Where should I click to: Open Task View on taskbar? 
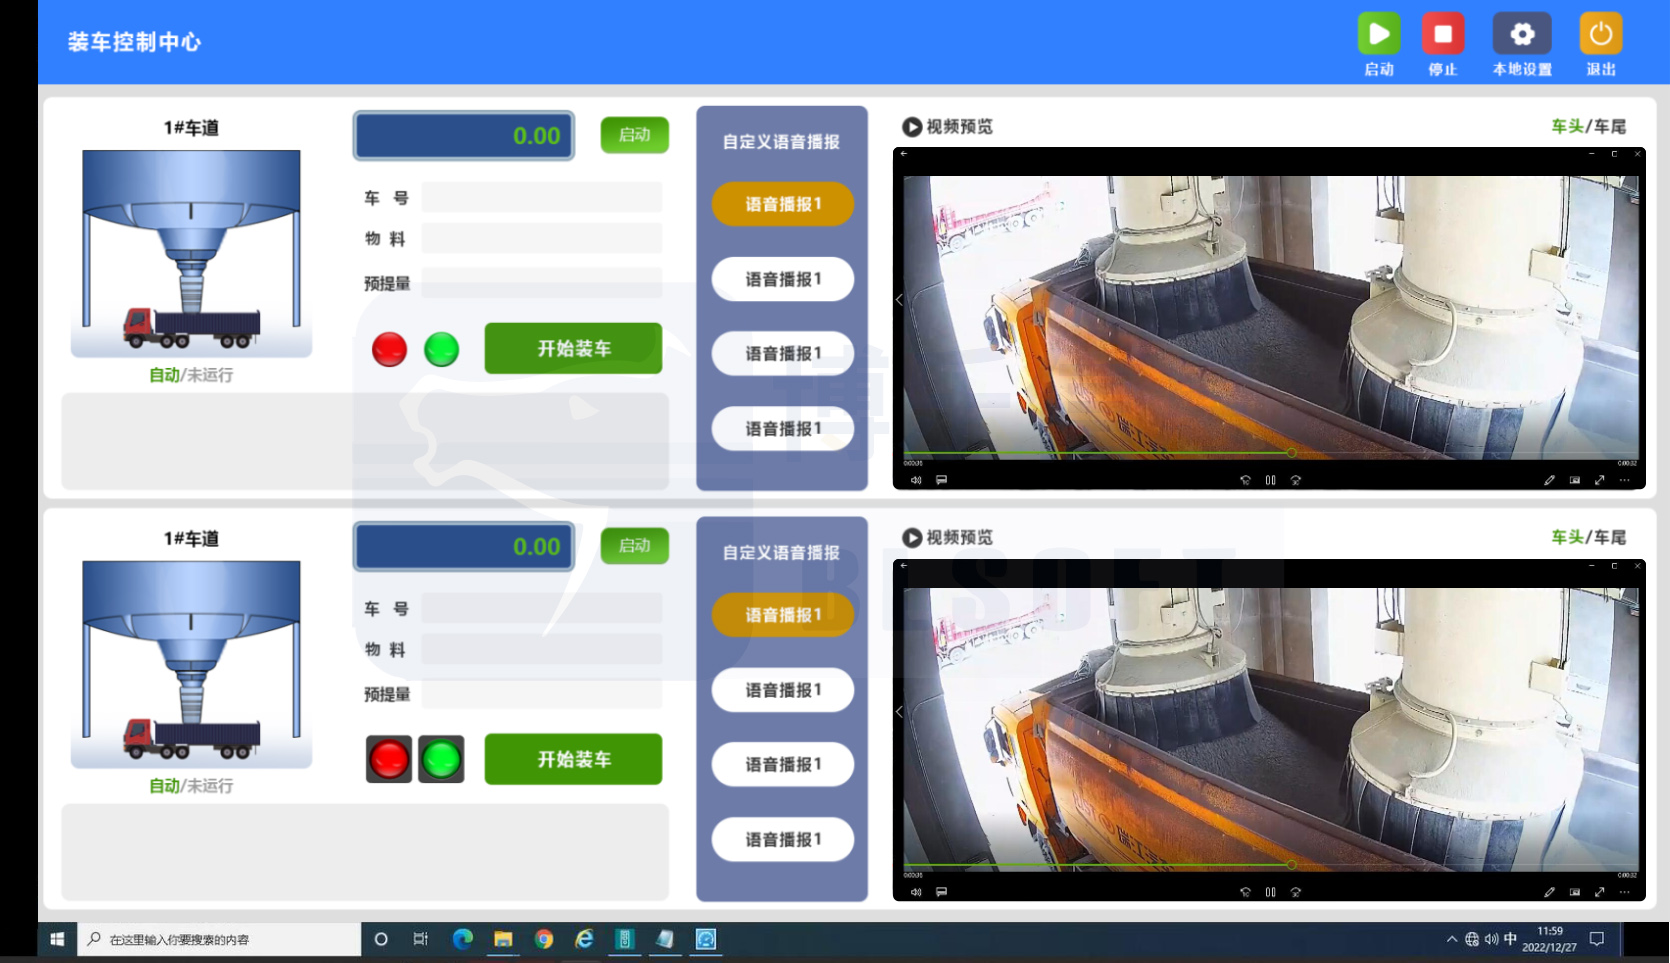[421, 939]
